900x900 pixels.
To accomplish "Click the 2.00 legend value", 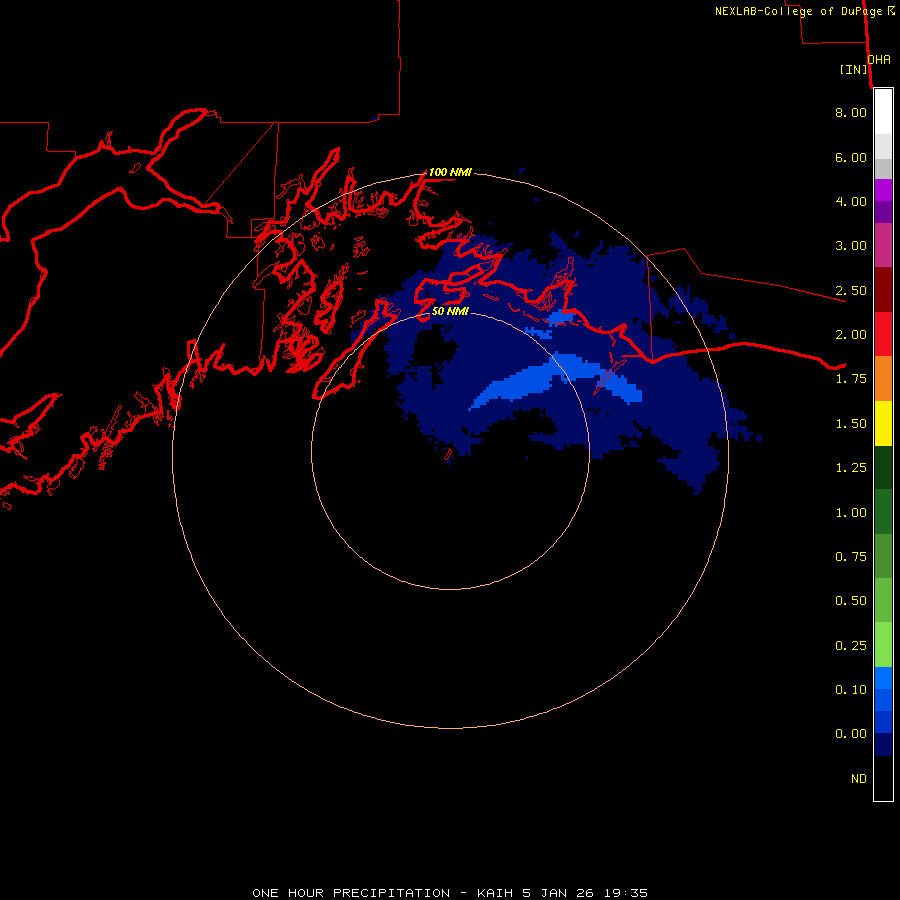I will 851,335.
